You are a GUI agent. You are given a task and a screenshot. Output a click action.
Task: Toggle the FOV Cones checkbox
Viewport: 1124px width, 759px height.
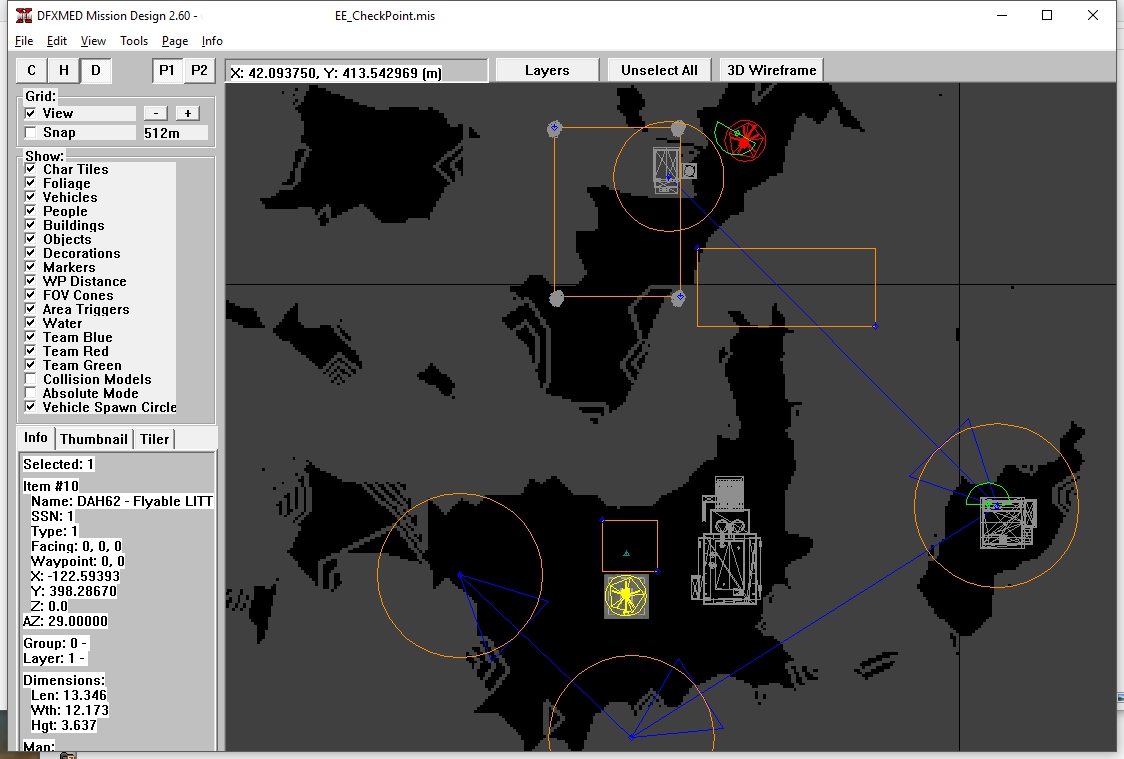pyautogui.click(x=30, y=295)
